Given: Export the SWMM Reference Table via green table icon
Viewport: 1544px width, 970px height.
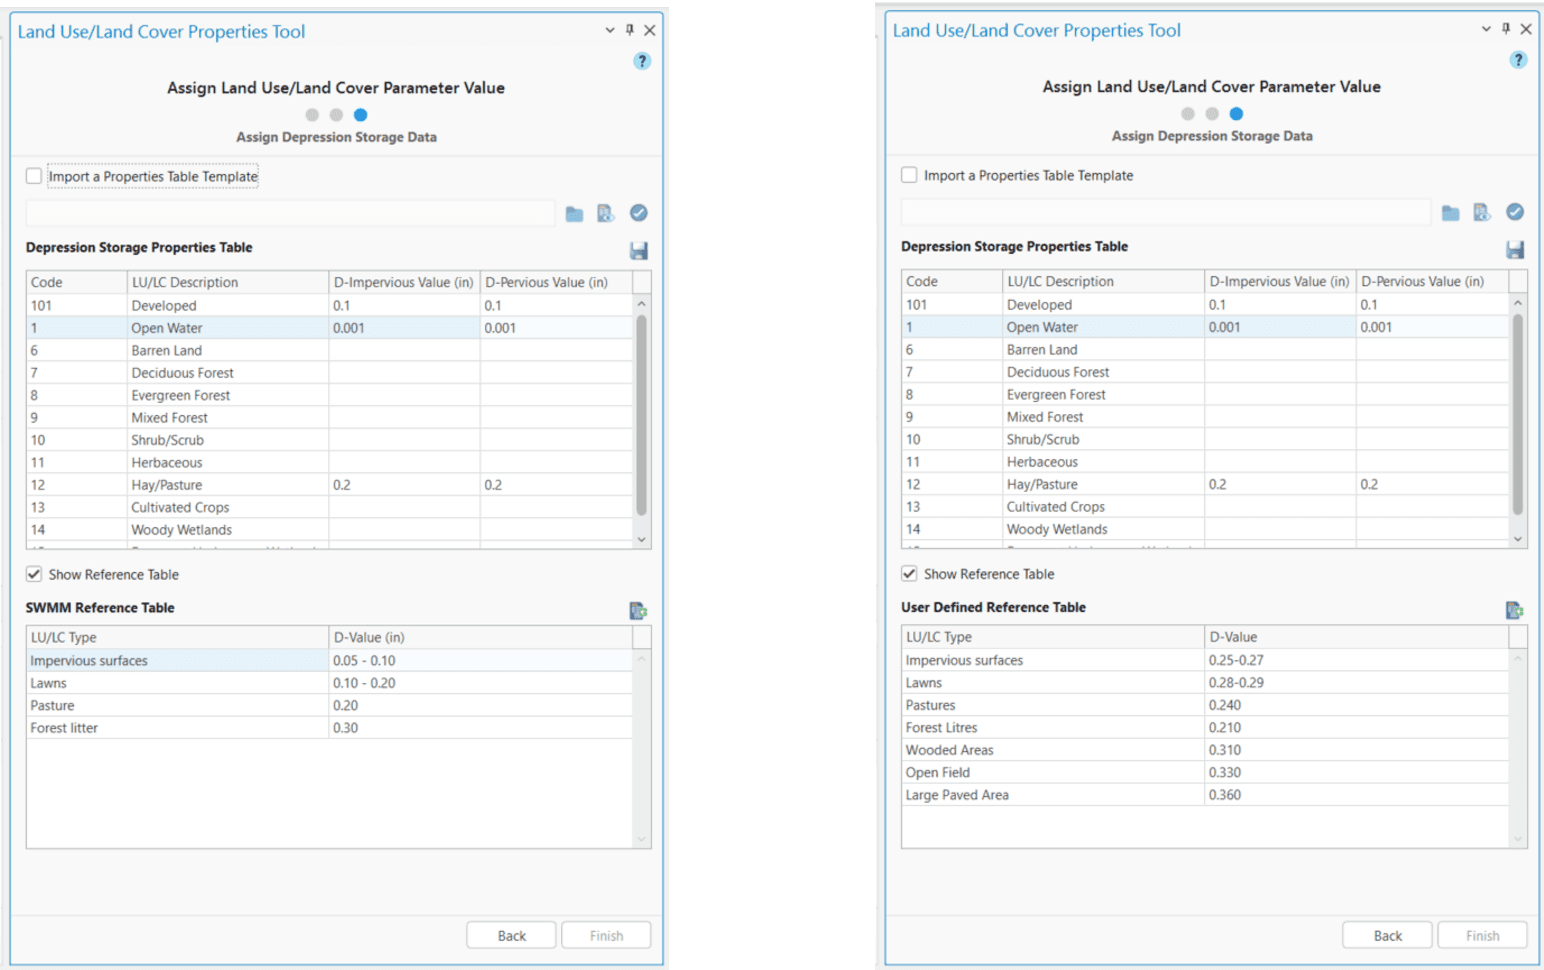Looking at the screenshot, I should coord(639,610).
